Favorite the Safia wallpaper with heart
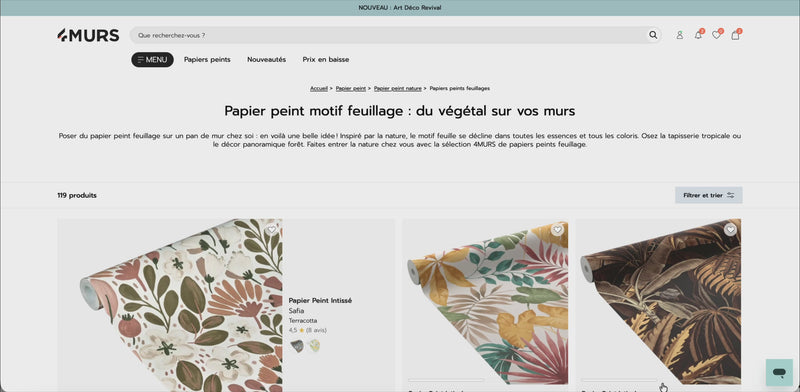This screenshot has width=800, height=392. [272, 230]
